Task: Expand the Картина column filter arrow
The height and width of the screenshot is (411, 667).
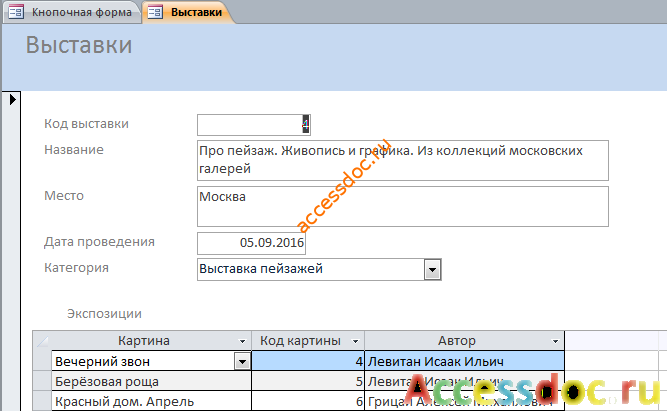Action: coord(242,341)
